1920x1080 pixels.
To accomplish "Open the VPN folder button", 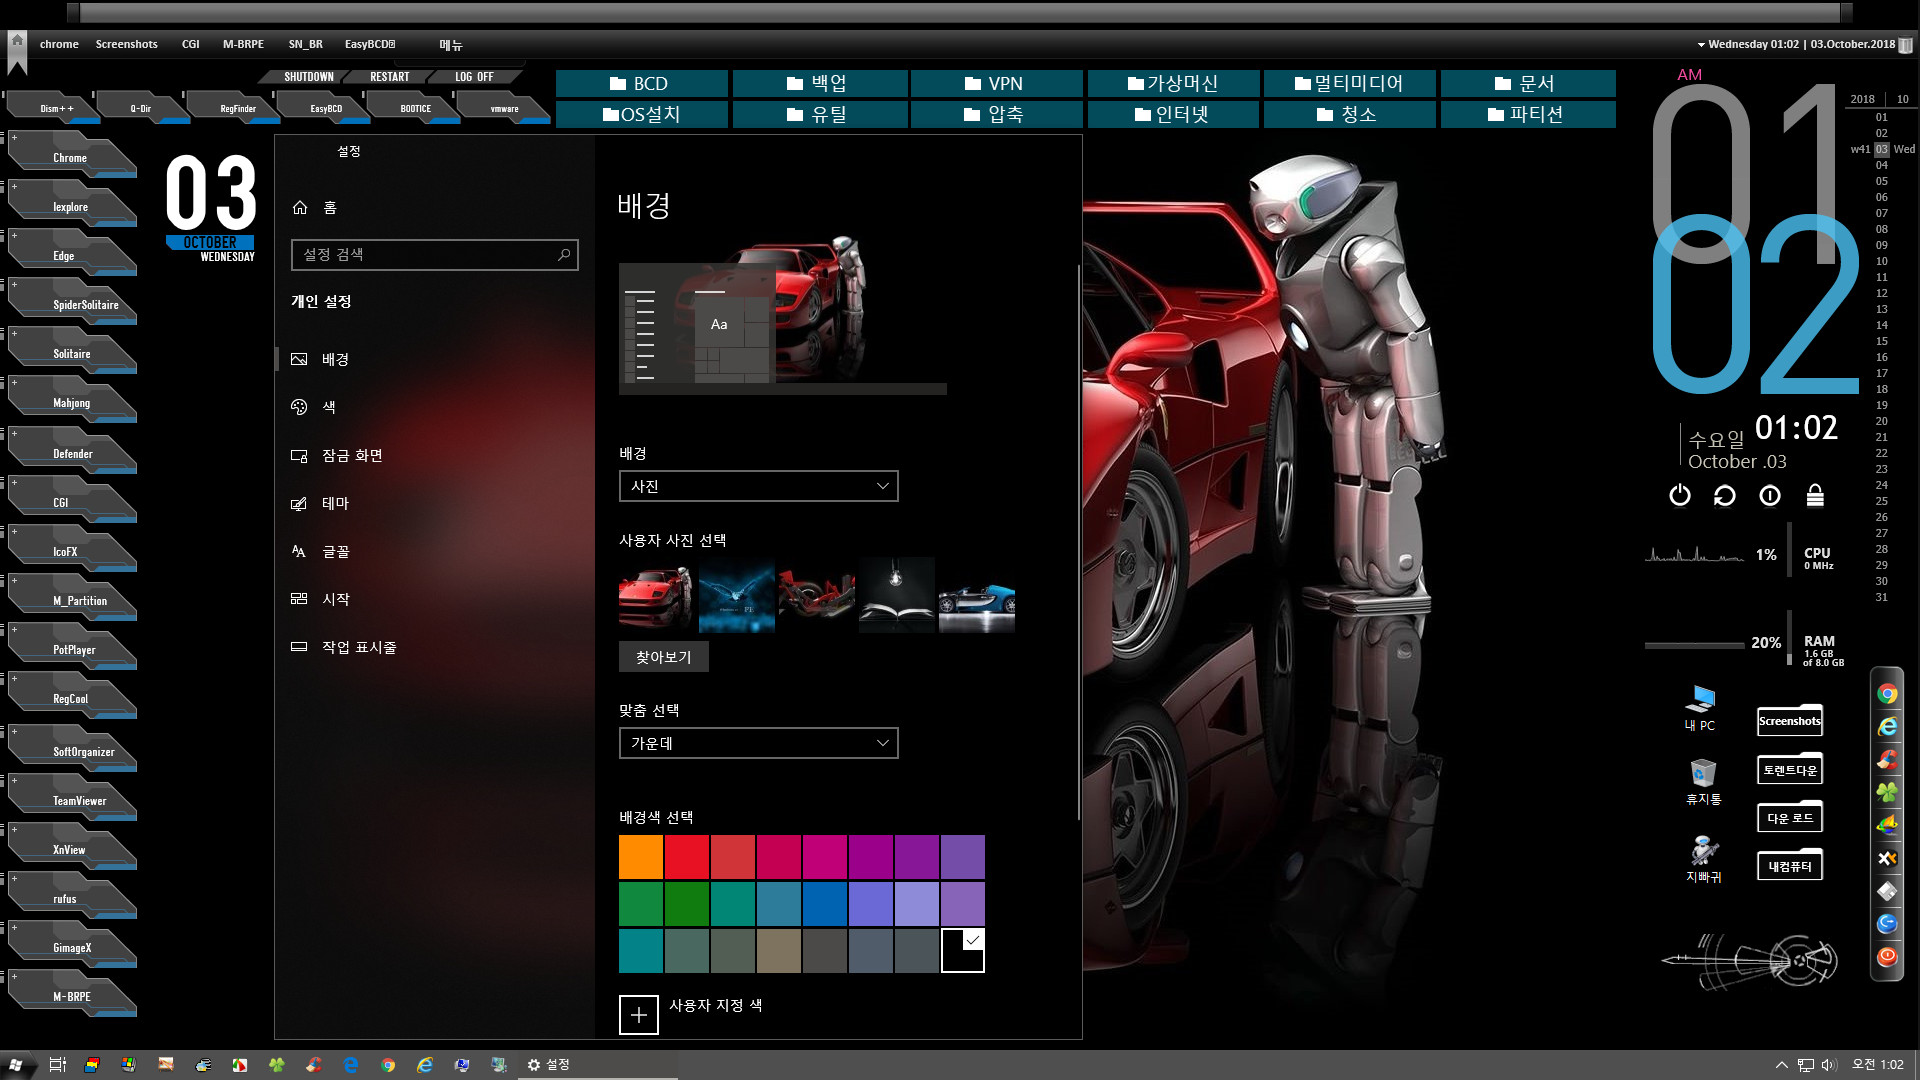I will [x=996, y=84].
